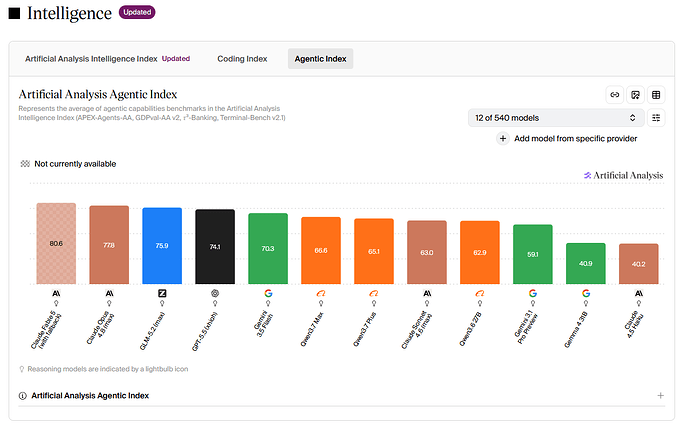
Task: Click the OpenAI logo under GPT-5.5
Action: pyautogui.click(x=215, y=293)
